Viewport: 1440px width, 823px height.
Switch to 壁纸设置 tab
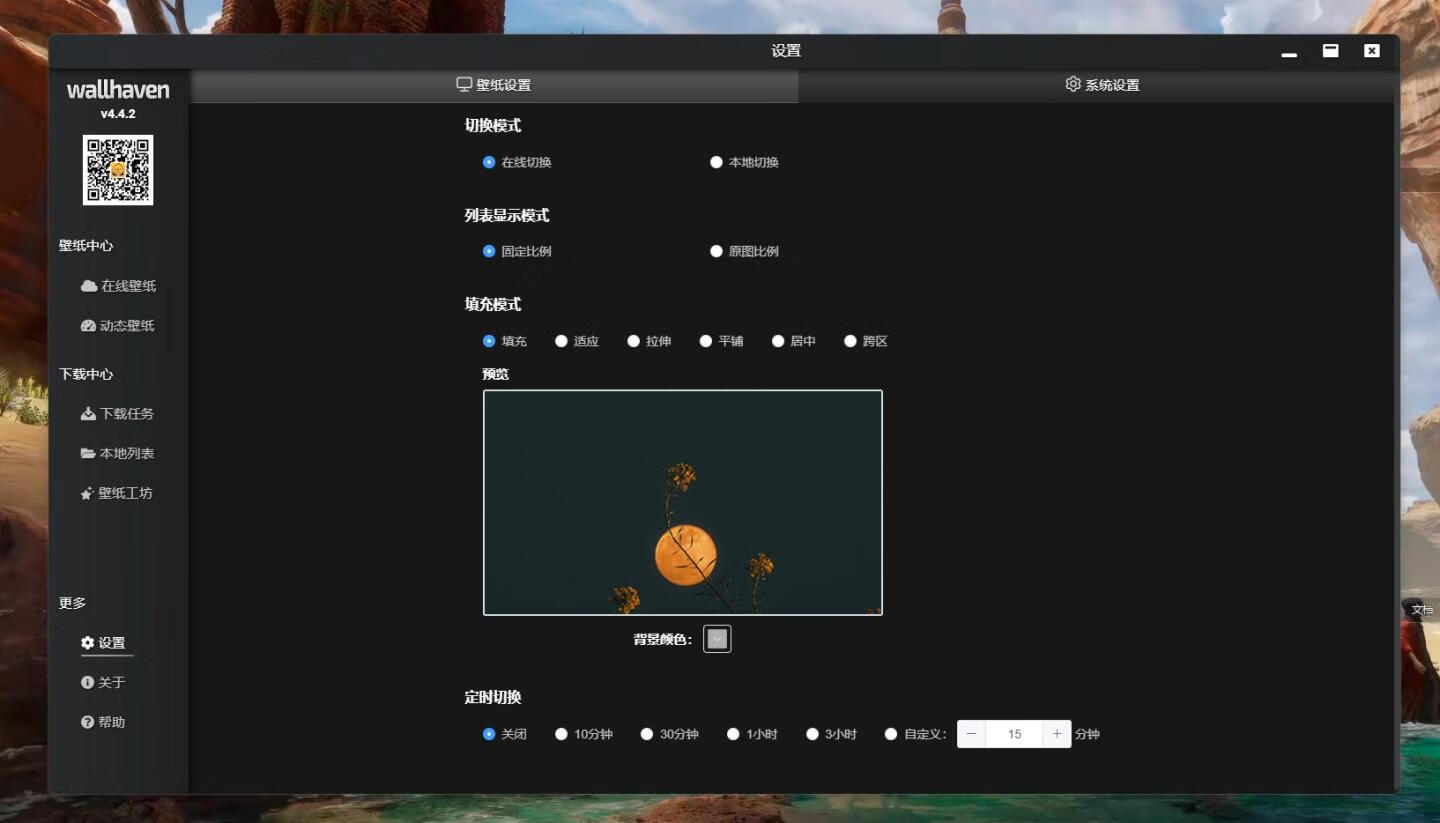coord(494,85)
